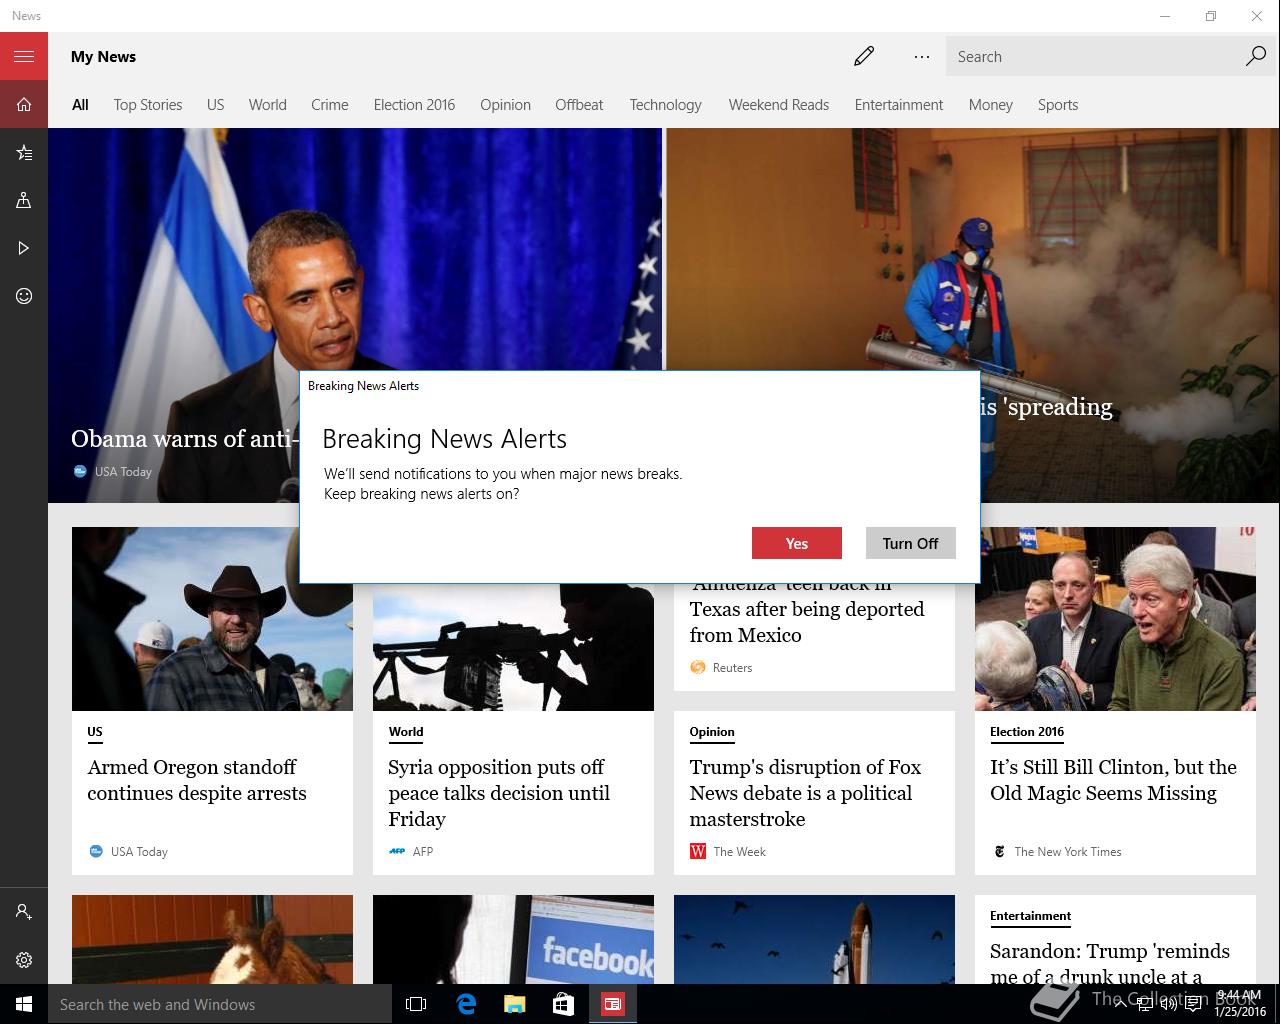
Task: Switch to the US tab
Action: pos(215,104)
